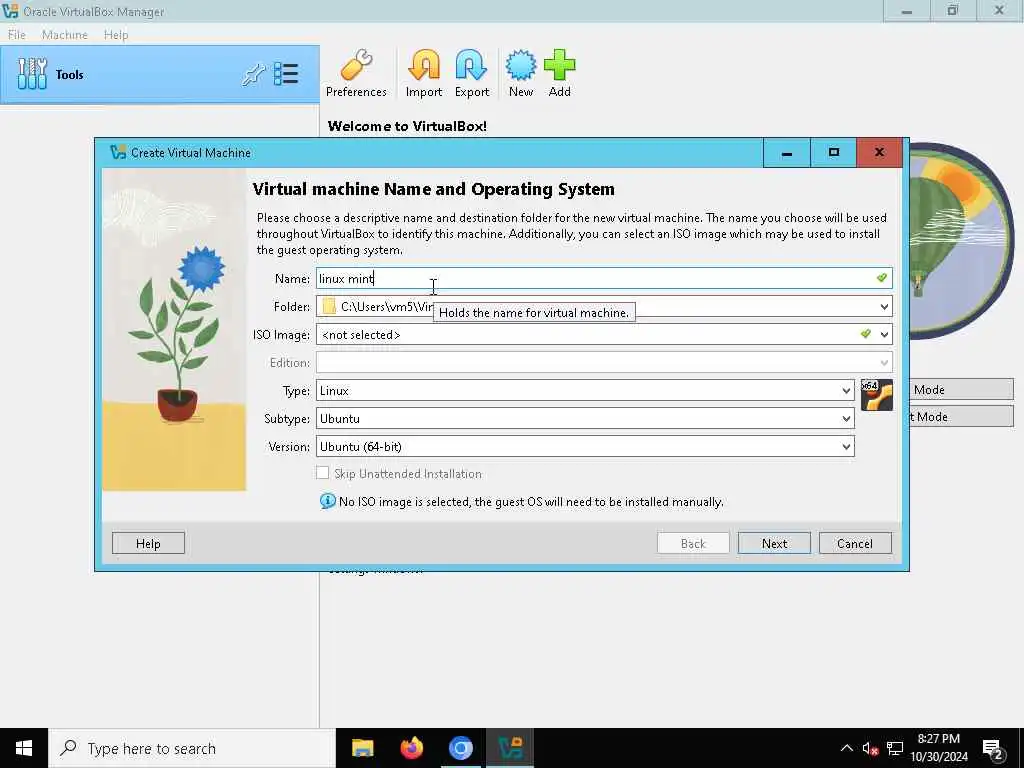The width and height of the screenshot is (1024, 768).
Task: Click the Name input field
Action: (604, 278)
